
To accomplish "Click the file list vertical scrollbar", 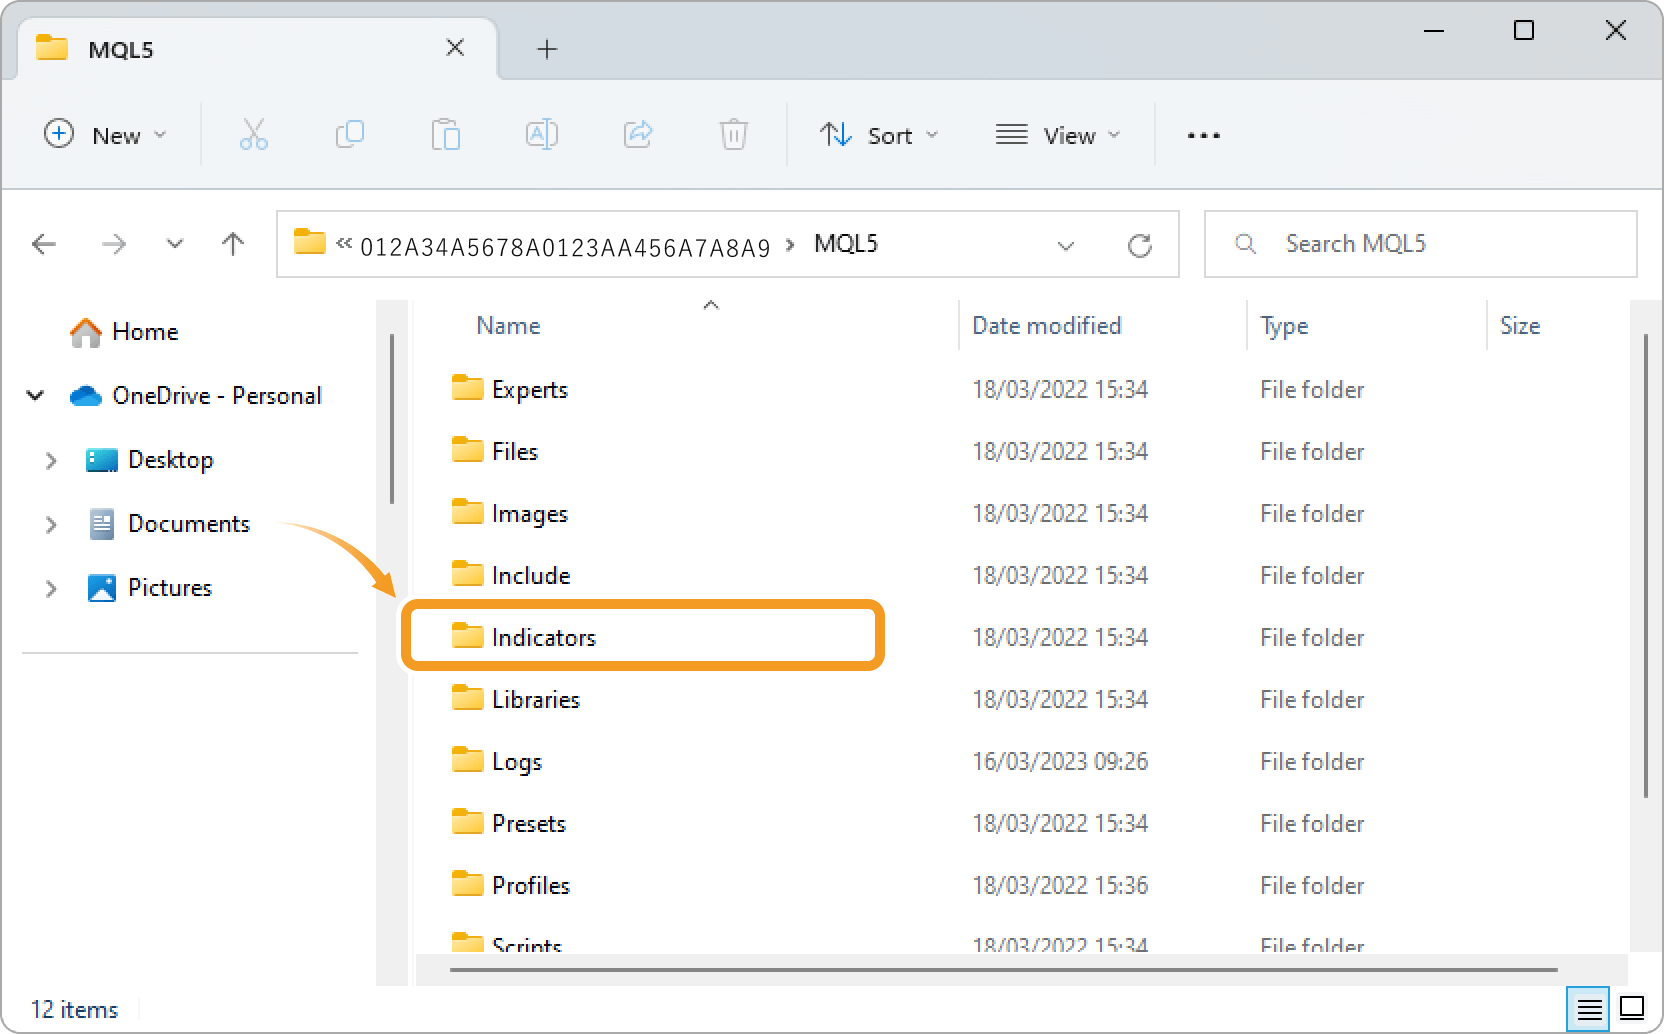I will click(1645, 566).
